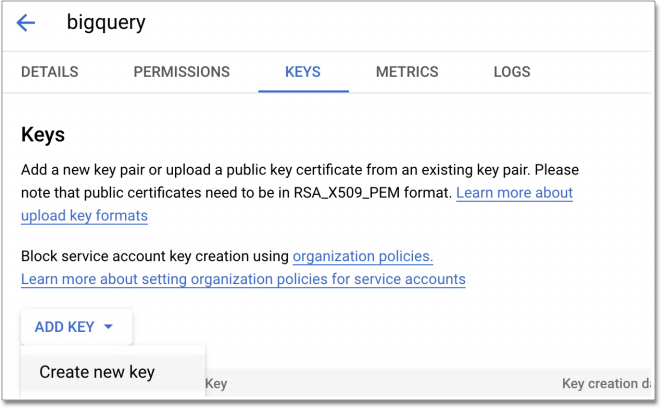The height and width of the screenshot is (408, 661).
Task: Go to the METRICS tab
Action: pyautogui.click(x=407, y=72)
